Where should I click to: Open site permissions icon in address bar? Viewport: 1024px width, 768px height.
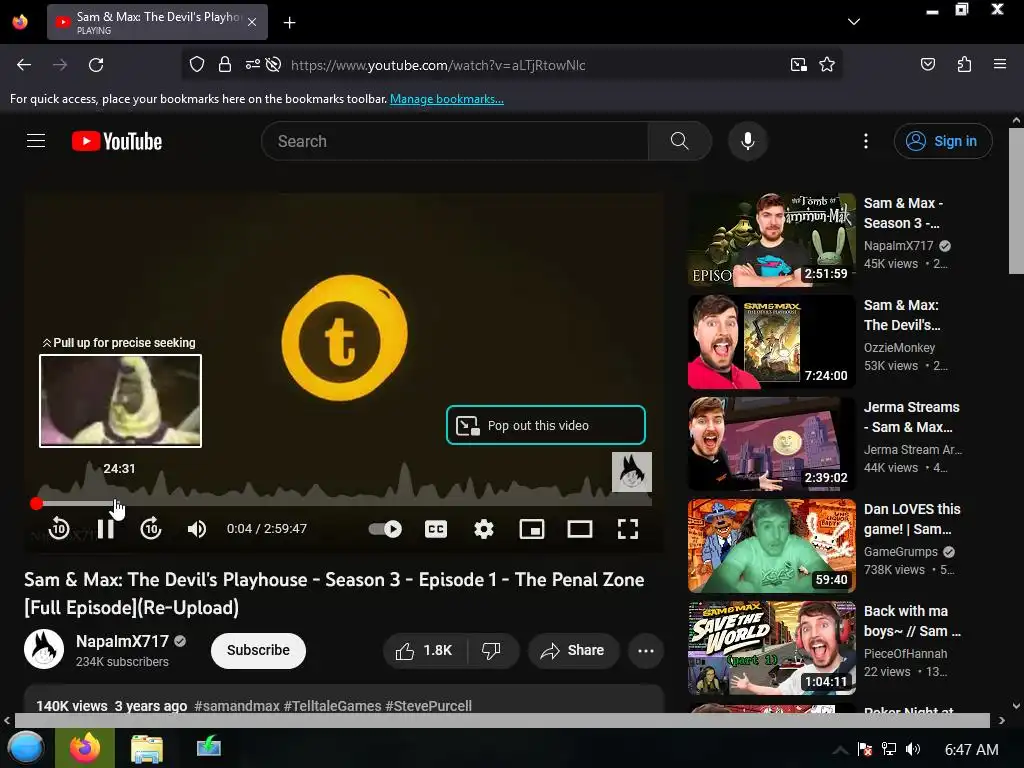[x=252, y=64]
